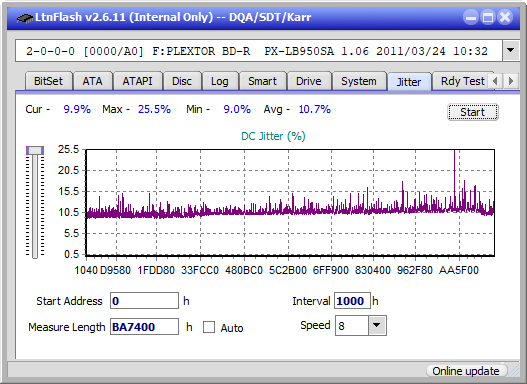
Task: Click the DC Jitter (%) chart title
Action: pyautogui.click(x=273, y=136)
